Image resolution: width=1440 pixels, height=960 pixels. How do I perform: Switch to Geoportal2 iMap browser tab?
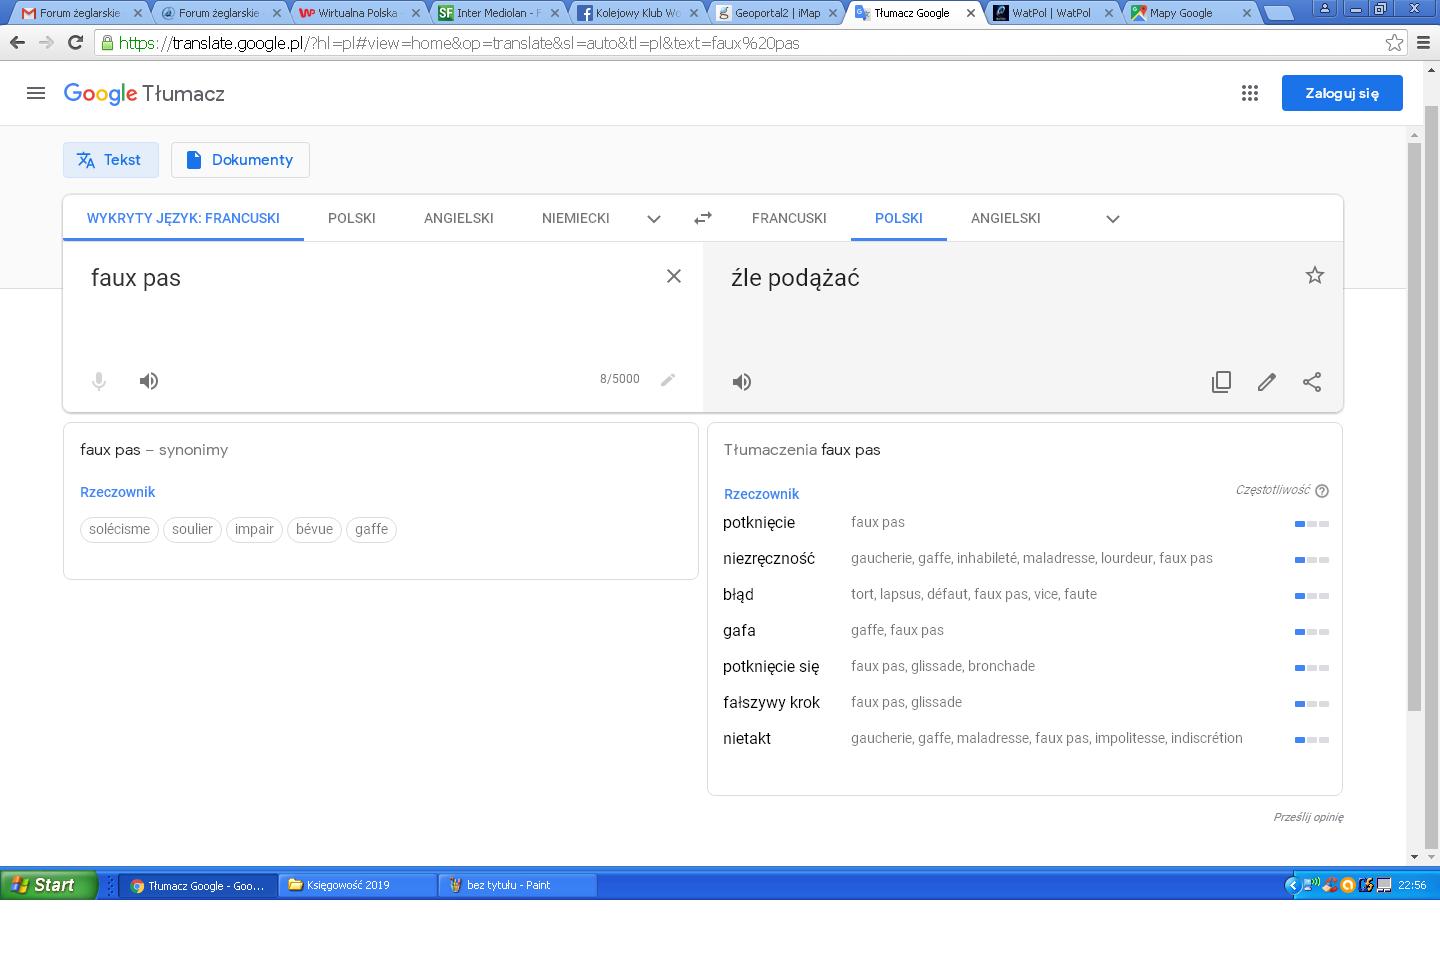776,13
